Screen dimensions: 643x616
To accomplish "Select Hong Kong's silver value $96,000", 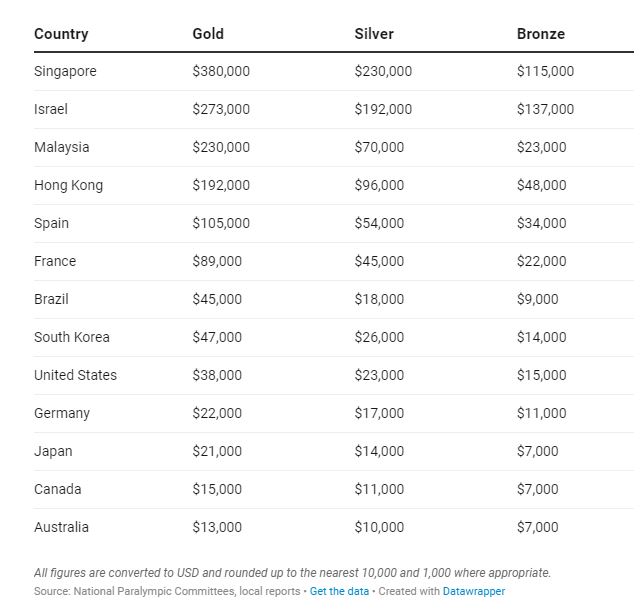I will click(379, 185).
